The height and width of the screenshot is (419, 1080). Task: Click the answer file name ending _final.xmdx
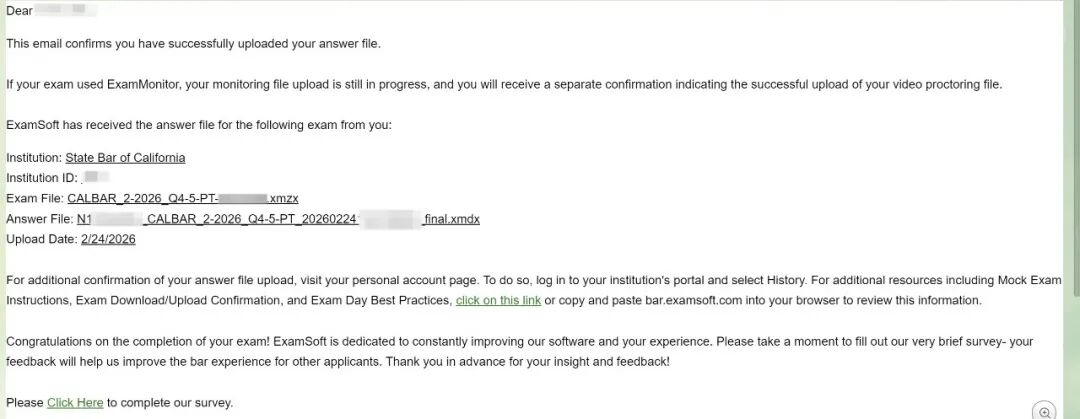[x=278, y=219]
